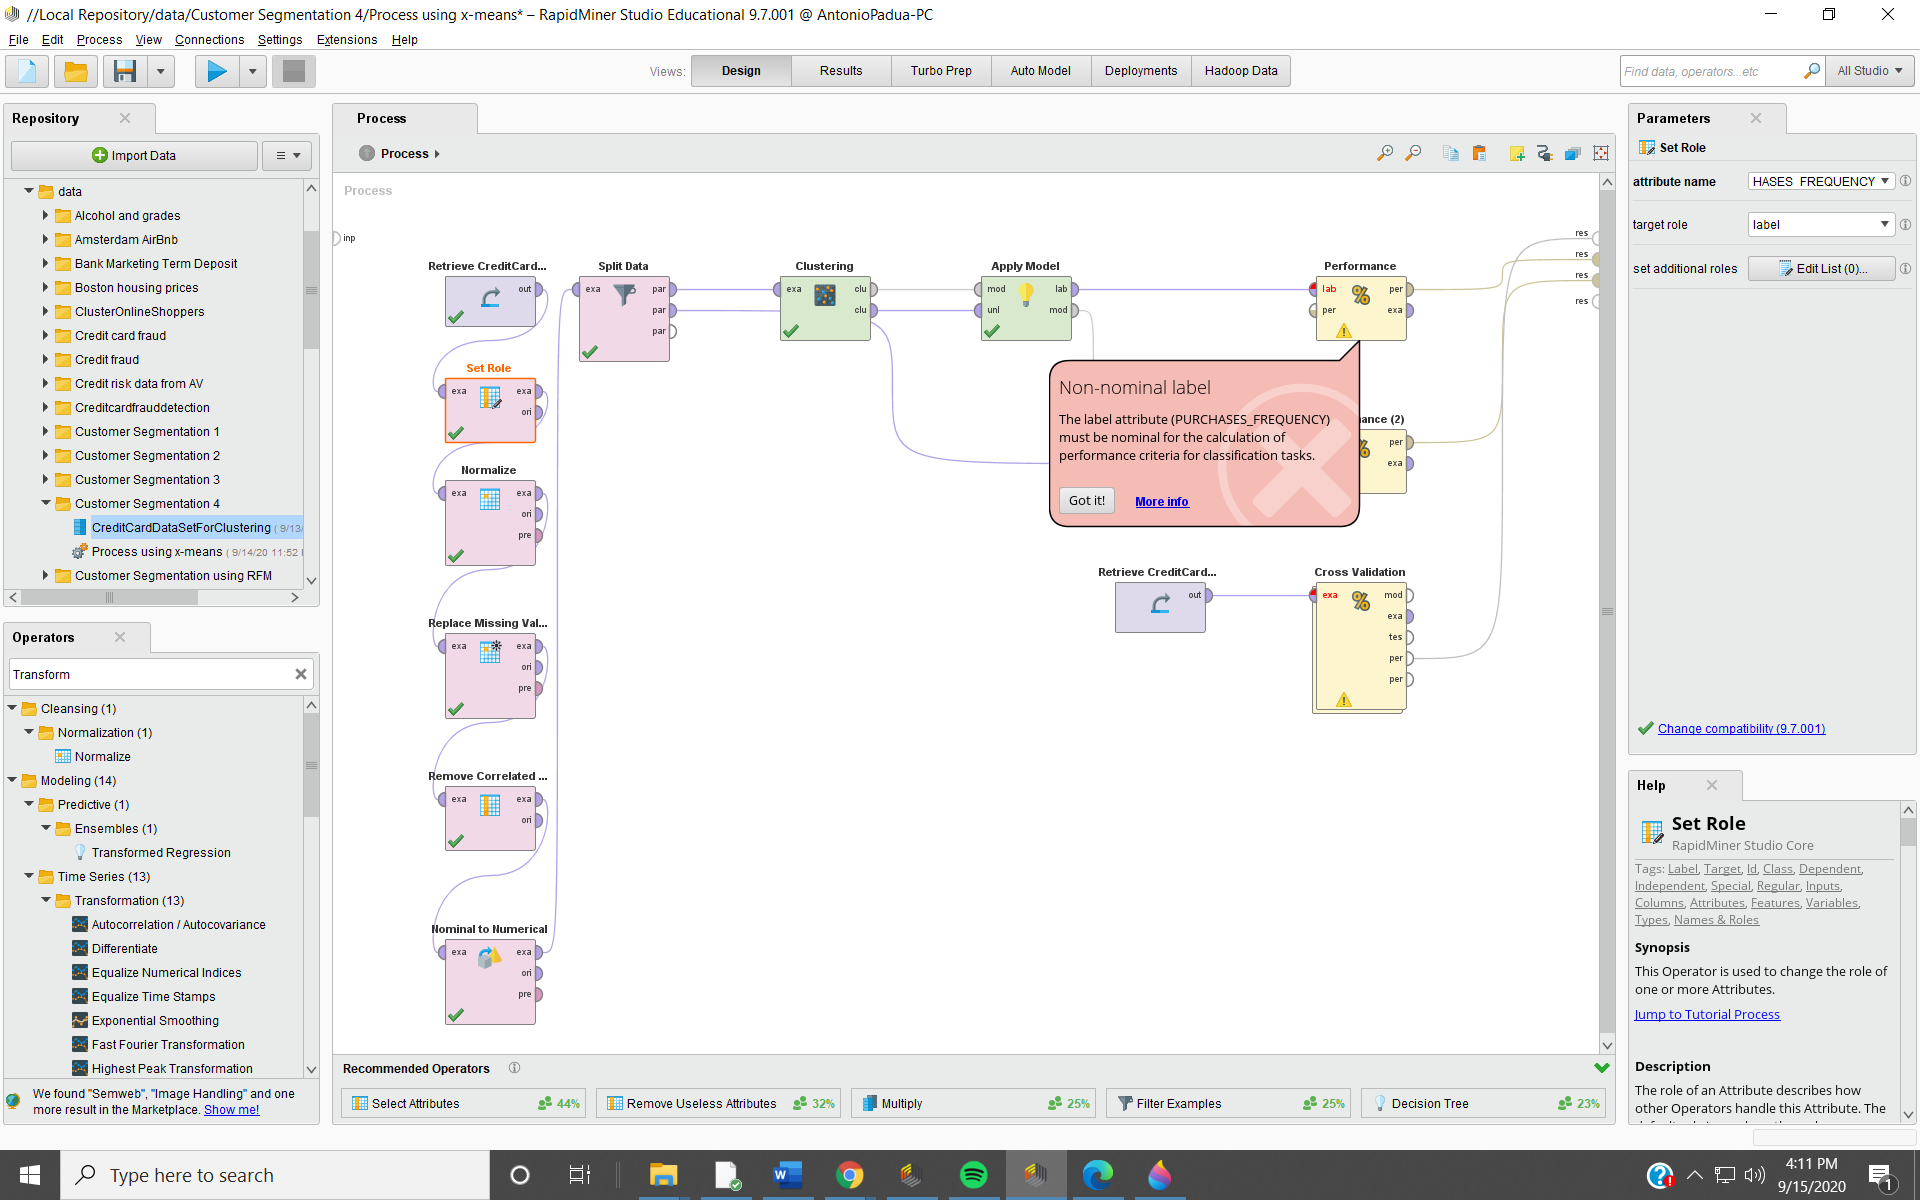
Task: Save the process with the floppy disk icon
Action: (x=124, y=71)
